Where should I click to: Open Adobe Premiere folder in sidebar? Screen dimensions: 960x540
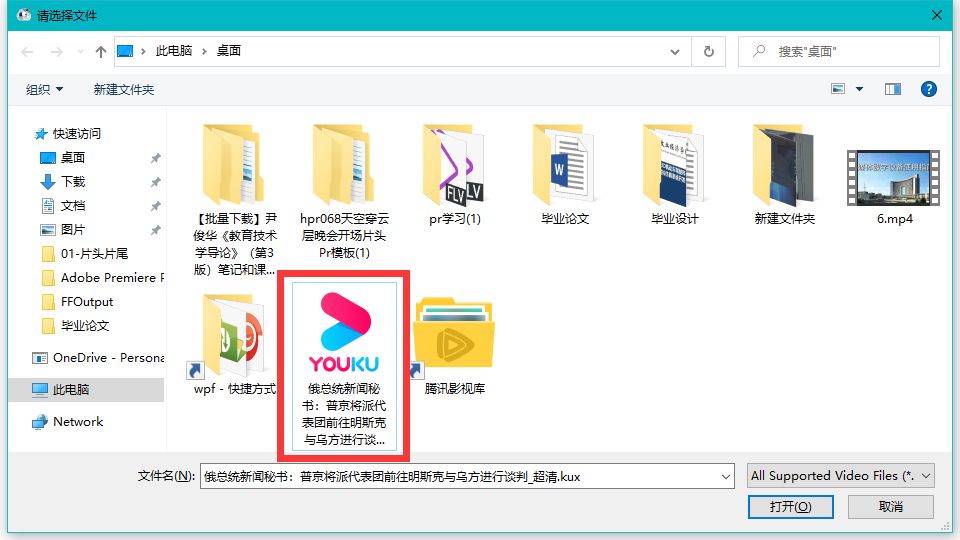pyautogui.click(x=102, y=278)
